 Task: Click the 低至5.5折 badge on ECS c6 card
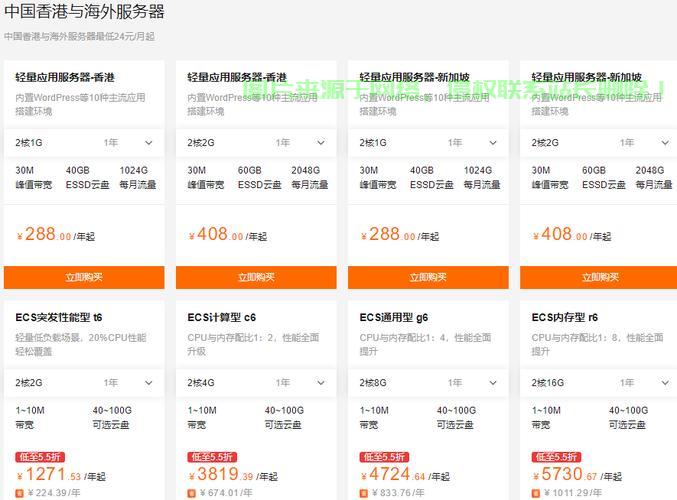tap(212, 457)
